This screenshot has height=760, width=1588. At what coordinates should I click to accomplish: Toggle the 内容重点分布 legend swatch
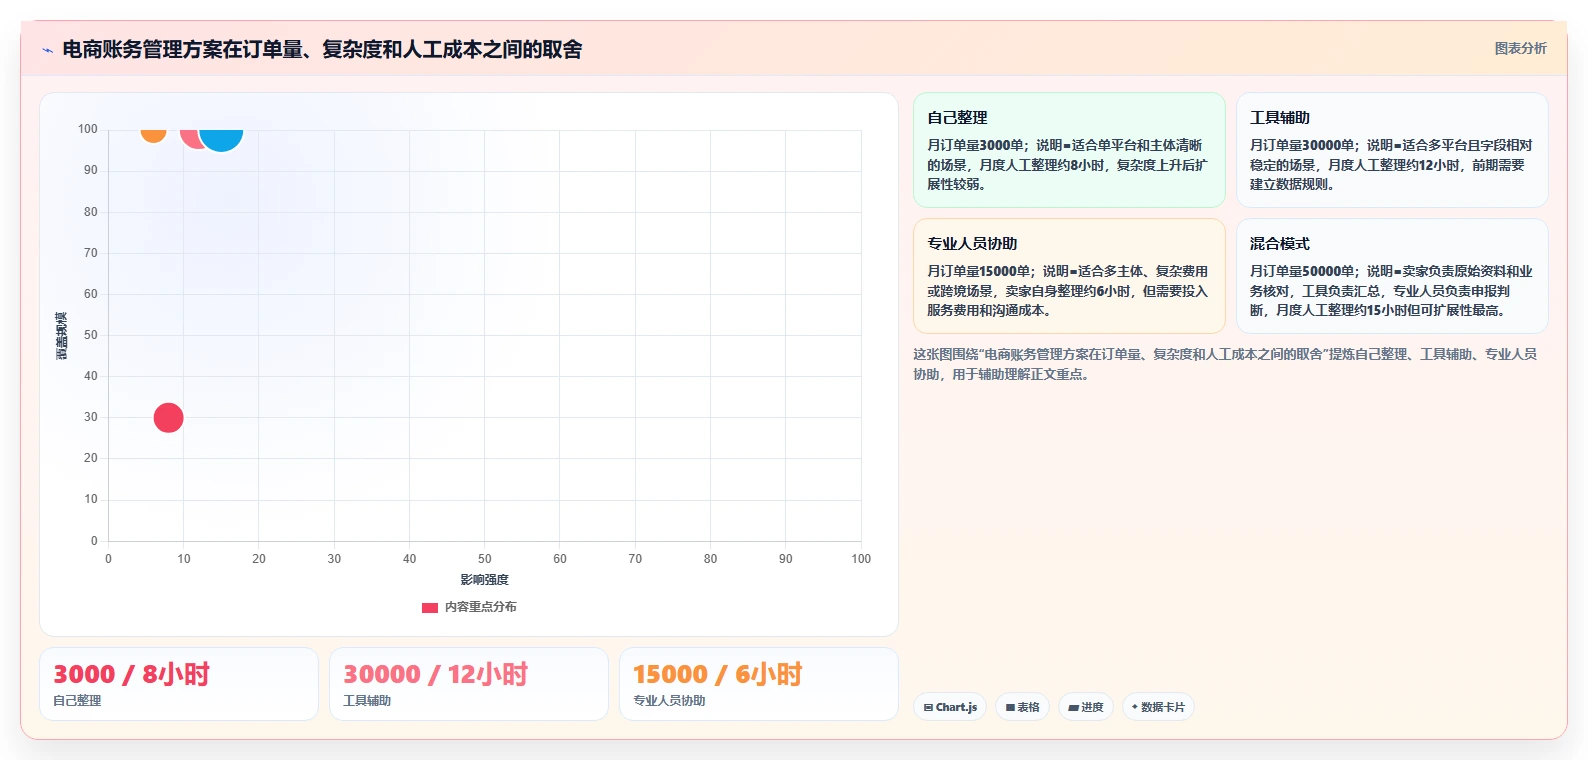tap(430, 607)
